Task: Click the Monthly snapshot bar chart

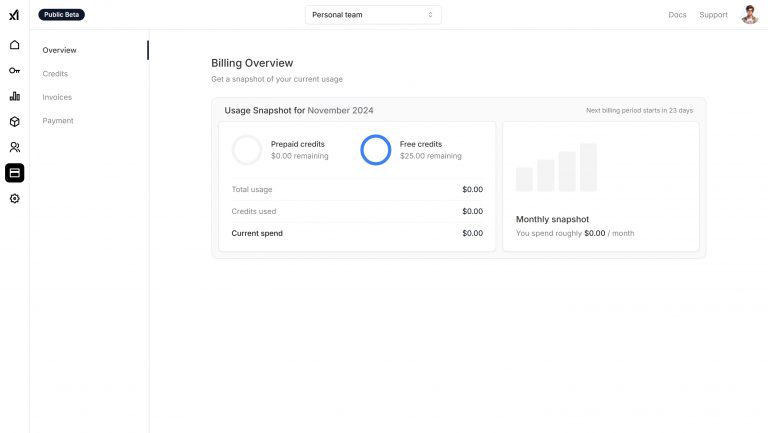Action: pos(556,168)
